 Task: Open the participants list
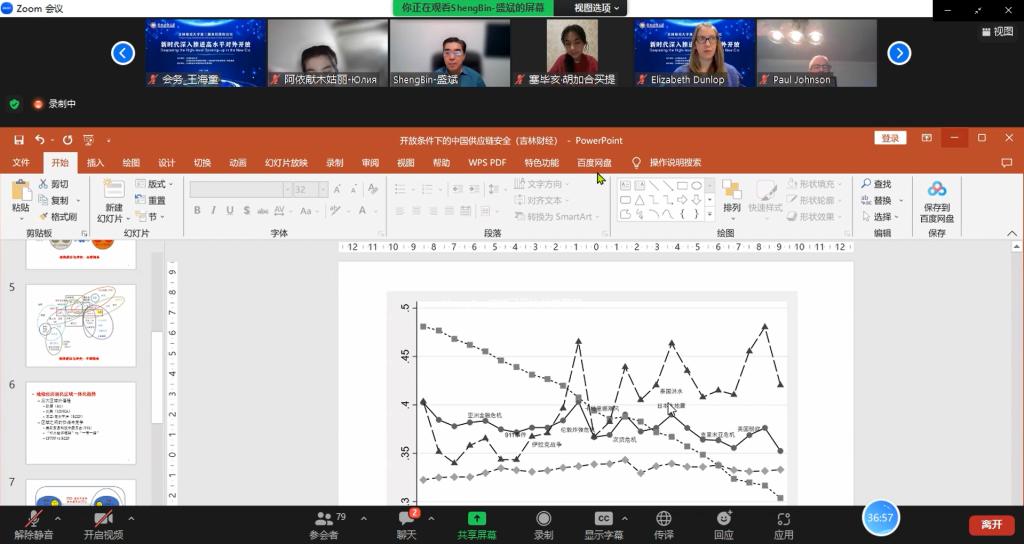pos(323,519)
